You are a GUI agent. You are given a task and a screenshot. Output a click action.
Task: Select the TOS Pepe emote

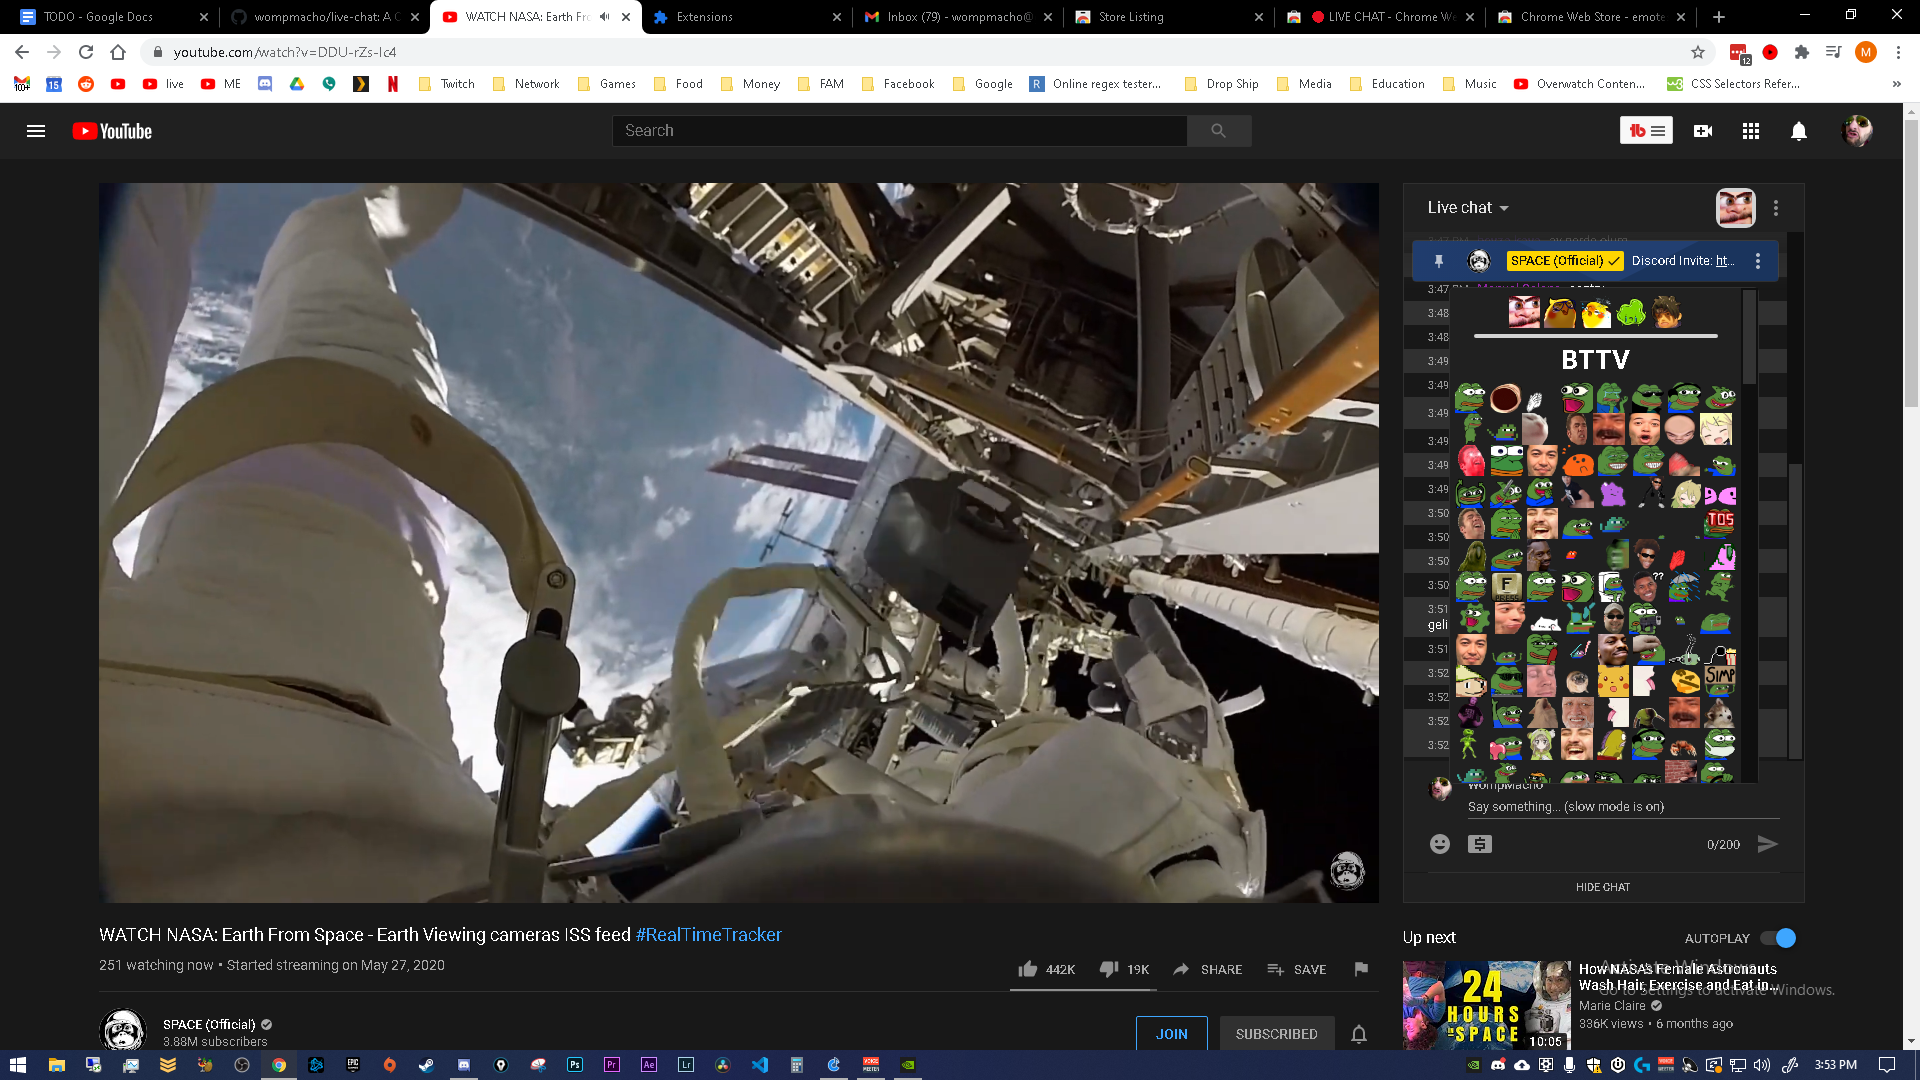tap(1720, 521)
